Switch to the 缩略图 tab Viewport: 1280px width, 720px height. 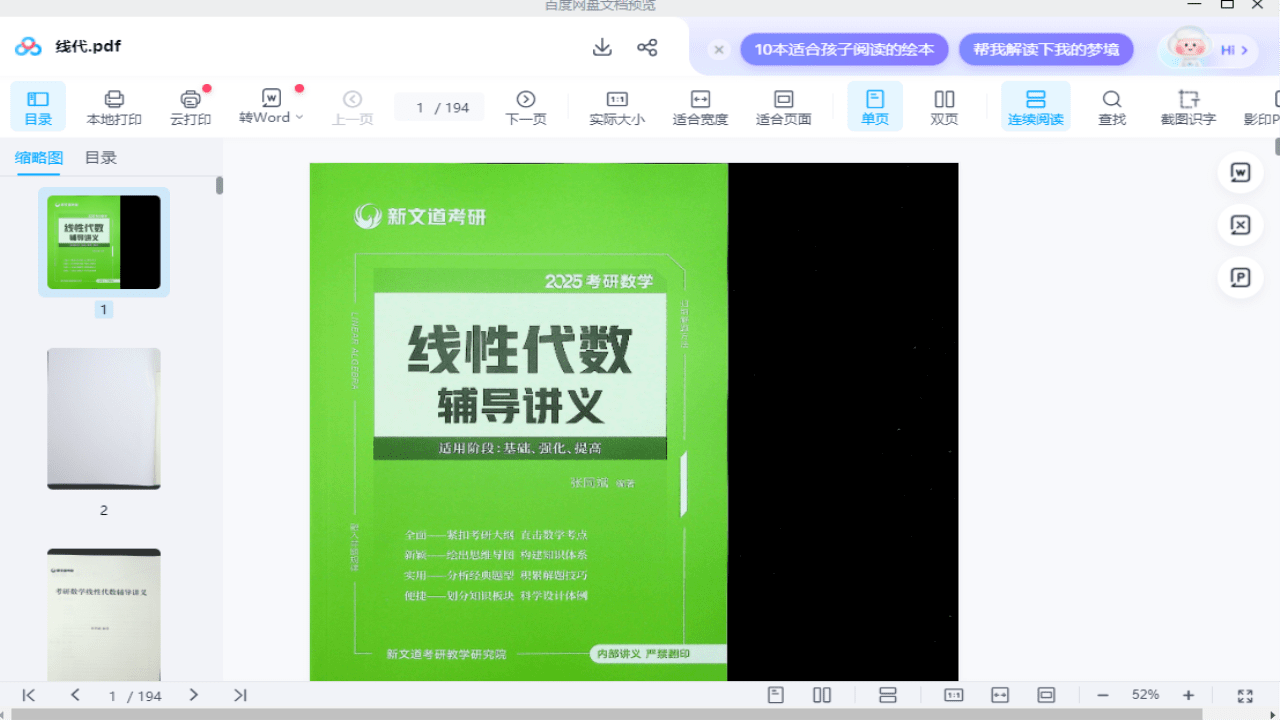click(38, 158)
